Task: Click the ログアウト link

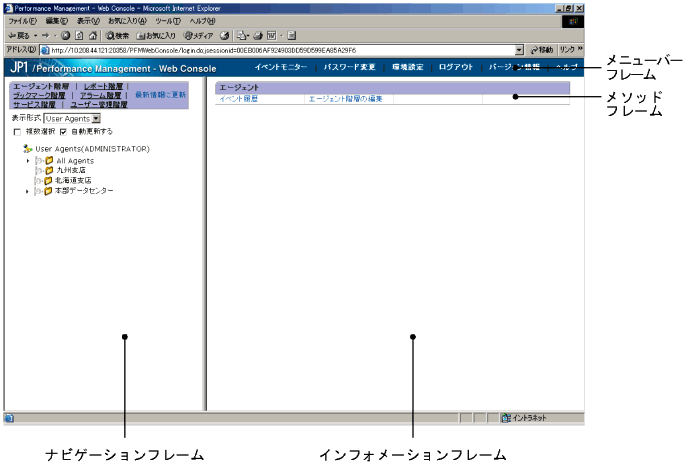Action: pos(456,67)
